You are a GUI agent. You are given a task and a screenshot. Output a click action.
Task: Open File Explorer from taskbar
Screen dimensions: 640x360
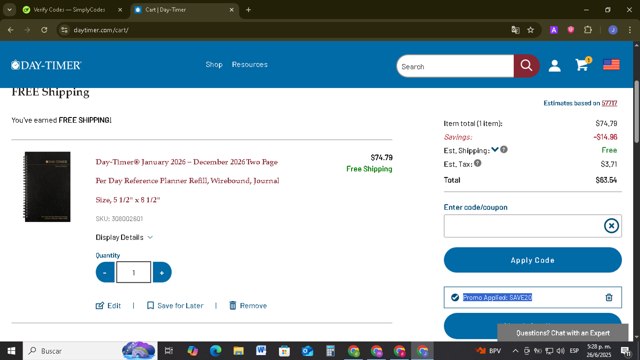tap(238, 351)
